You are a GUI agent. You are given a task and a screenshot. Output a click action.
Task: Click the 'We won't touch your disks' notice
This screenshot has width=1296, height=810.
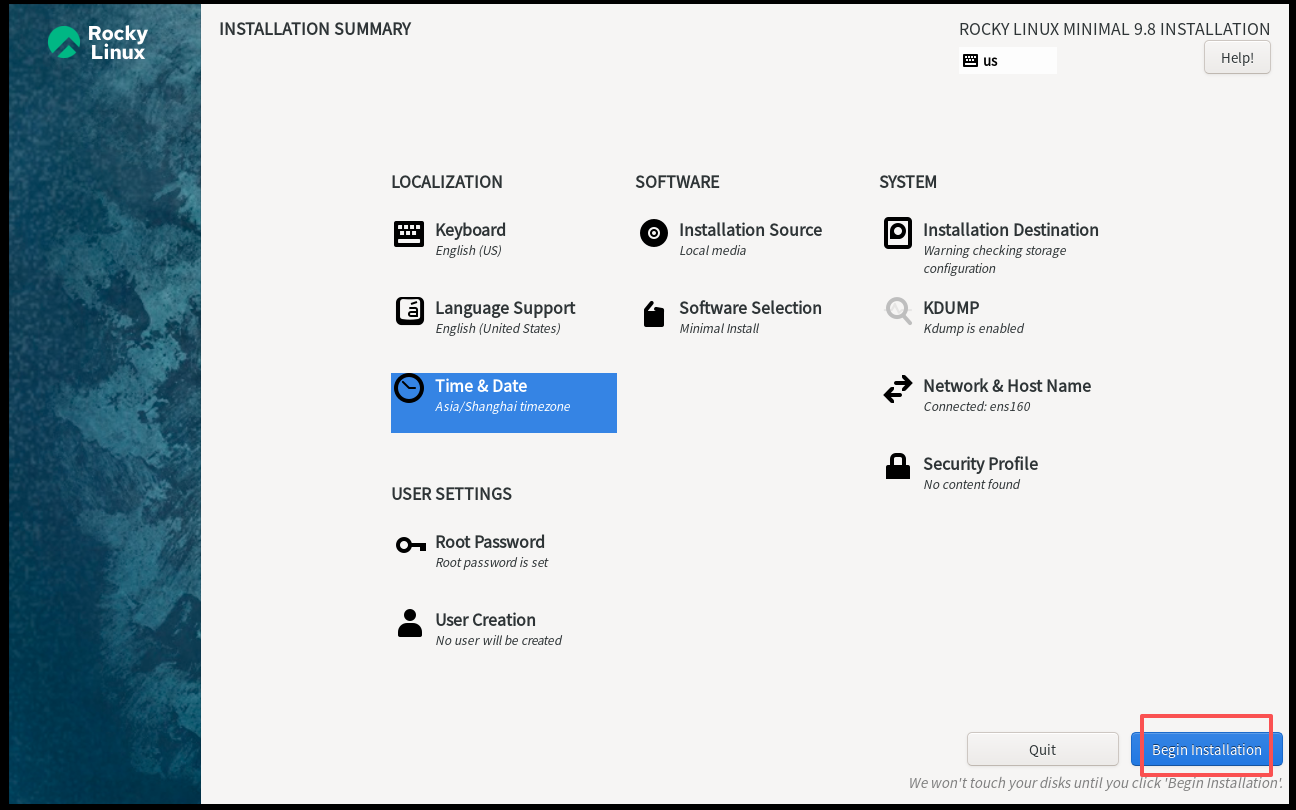tap(1095, 783)
